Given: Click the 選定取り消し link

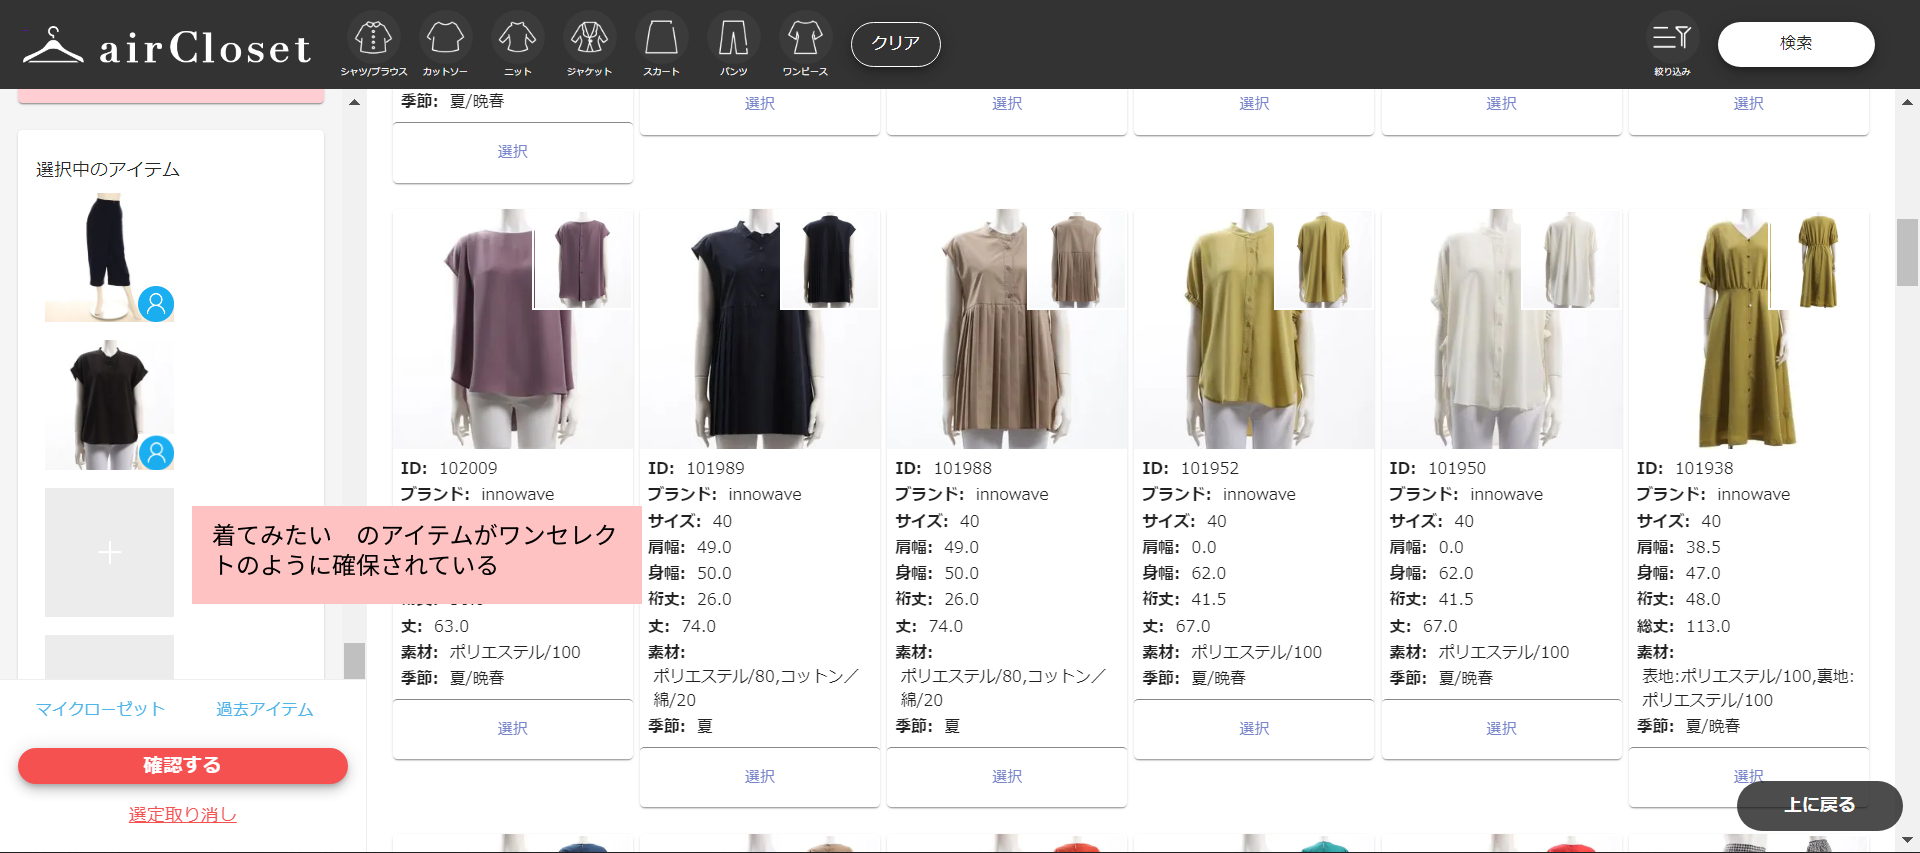Looking at the screenshot, I should tap(182, 815).
